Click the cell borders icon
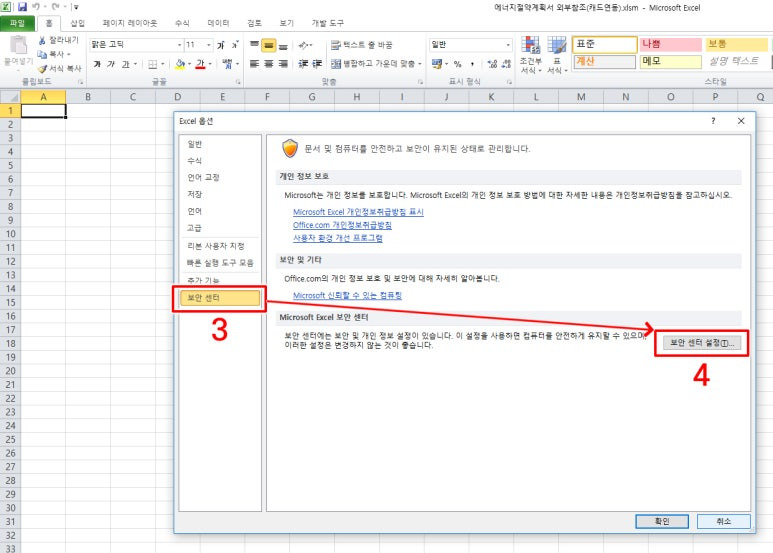 pyautogui.click(x=153, y=64)
